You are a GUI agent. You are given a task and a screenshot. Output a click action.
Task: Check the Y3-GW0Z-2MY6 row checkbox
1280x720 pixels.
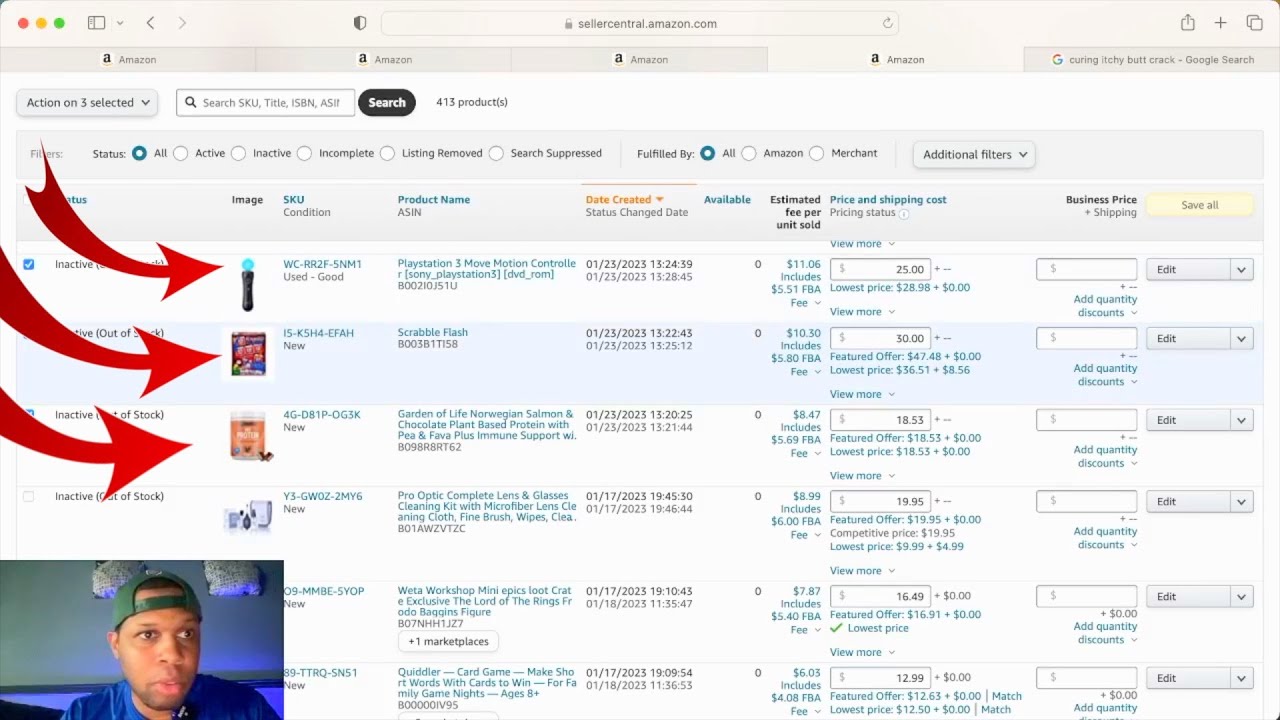pyautogui.click(x=28, y=496)
